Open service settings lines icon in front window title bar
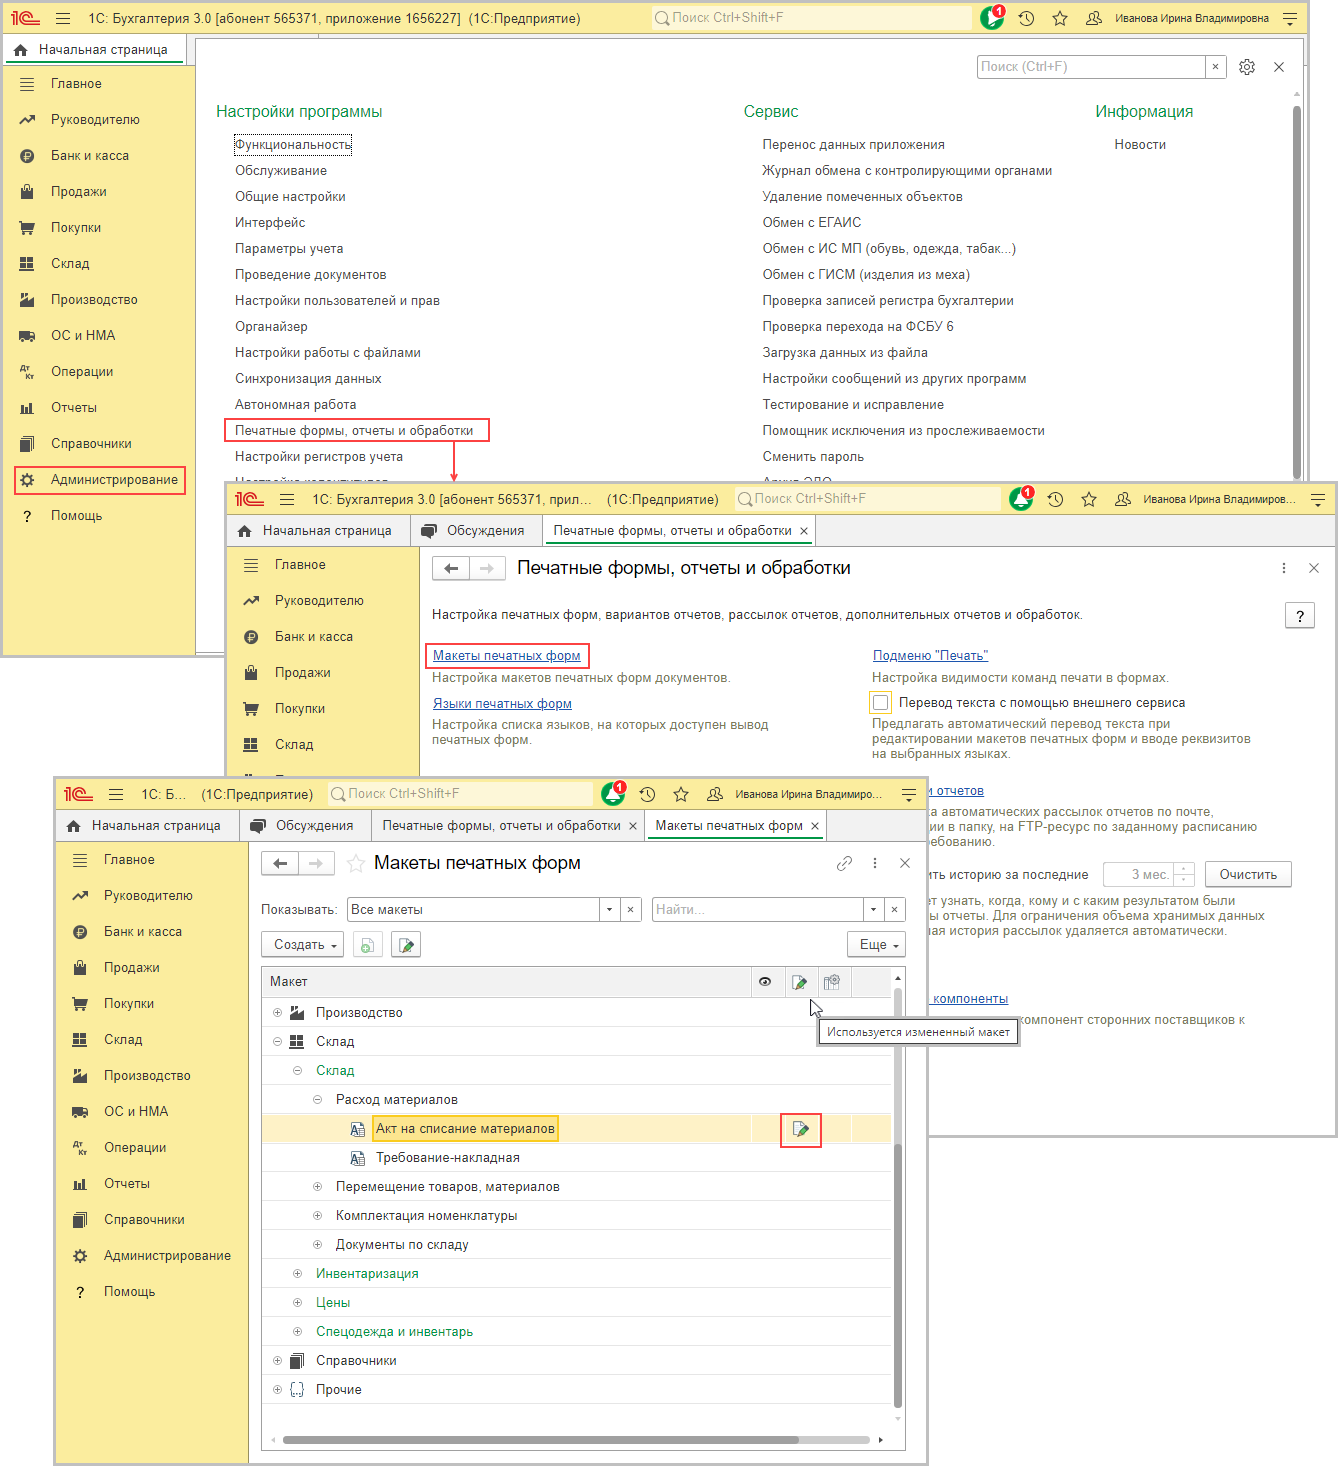 point(909,794)
